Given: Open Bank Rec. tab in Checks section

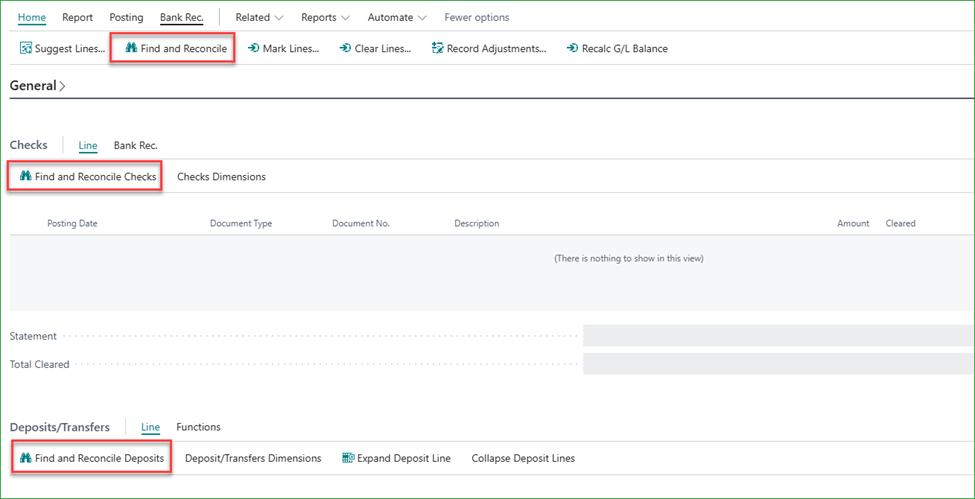Looking at the screenshot, I should click(136, 146).
